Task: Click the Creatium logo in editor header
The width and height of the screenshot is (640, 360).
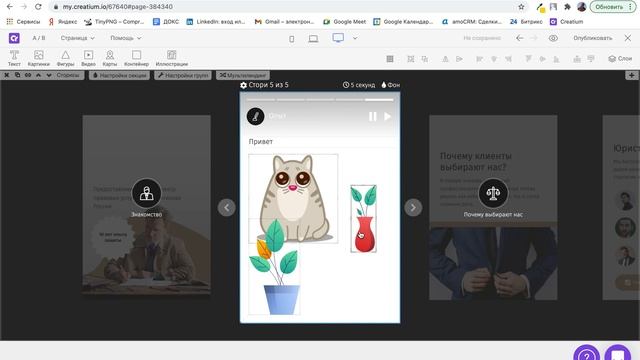Action: (x=14, y=38)
